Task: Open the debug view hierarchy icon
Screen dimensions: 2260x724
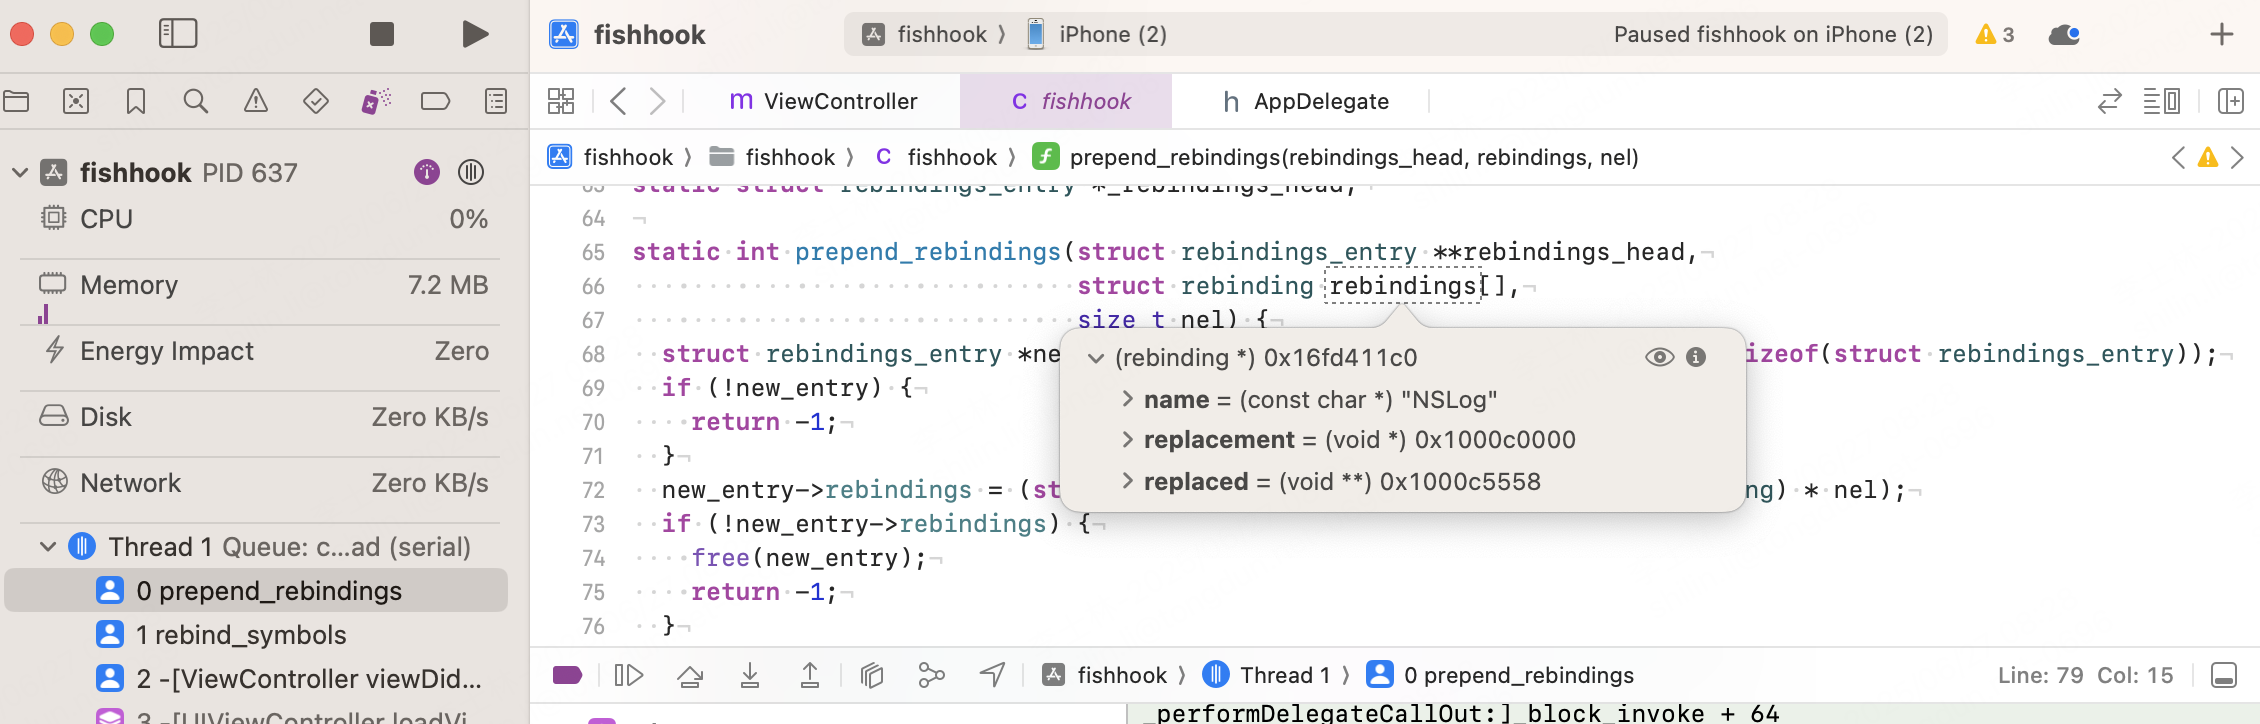Action: [x=872, y=676]
